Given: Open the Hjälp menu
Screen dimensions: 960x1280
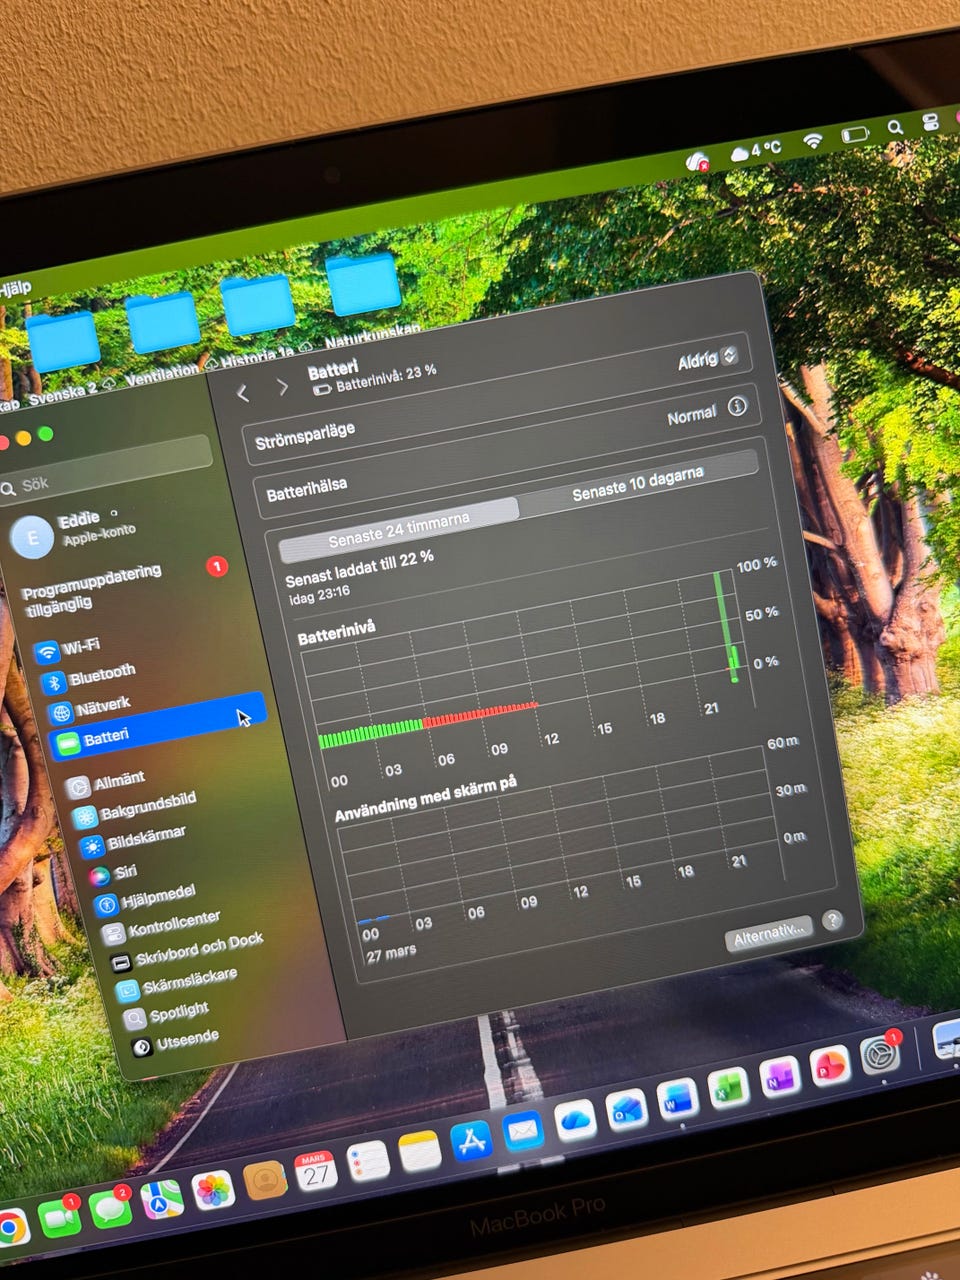Looking at the screenshot, I should pyautogui.click(x=14, y=289).
